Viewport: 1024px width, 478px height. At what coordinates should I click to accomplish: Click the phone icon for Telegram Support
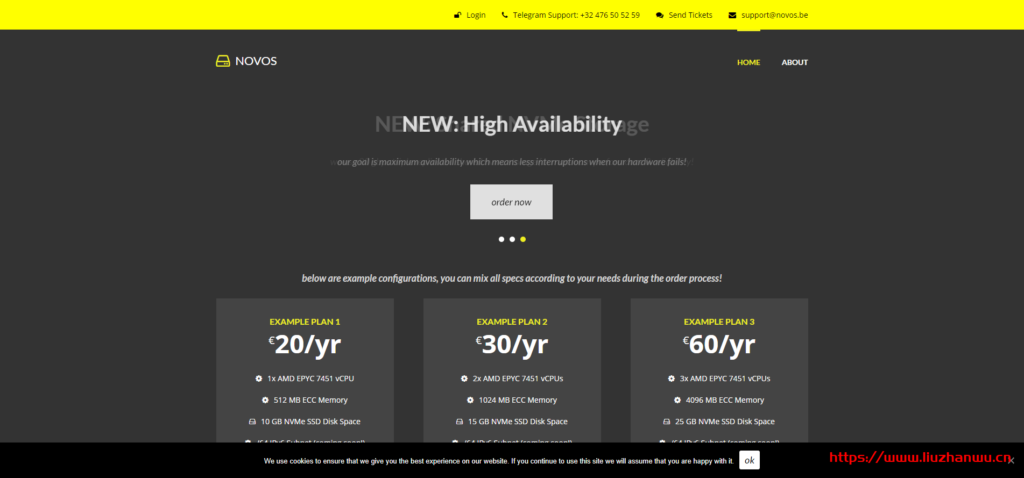click(505, 15)
